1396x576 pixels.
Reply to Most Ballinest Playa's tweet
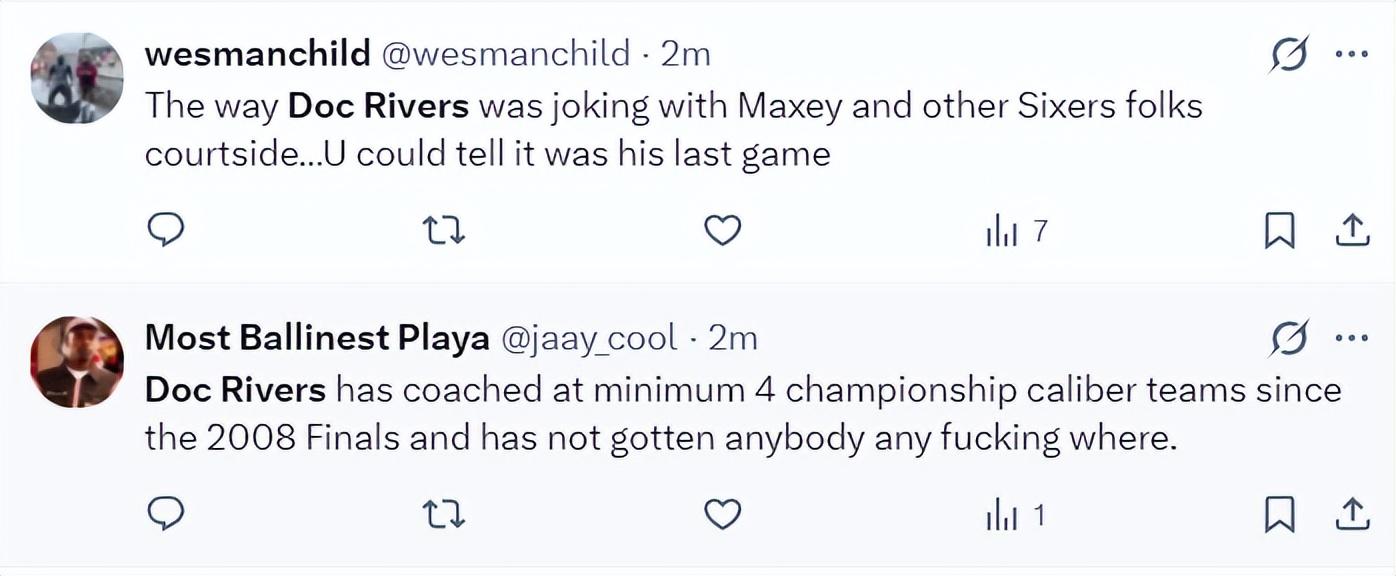click(166, 515)
